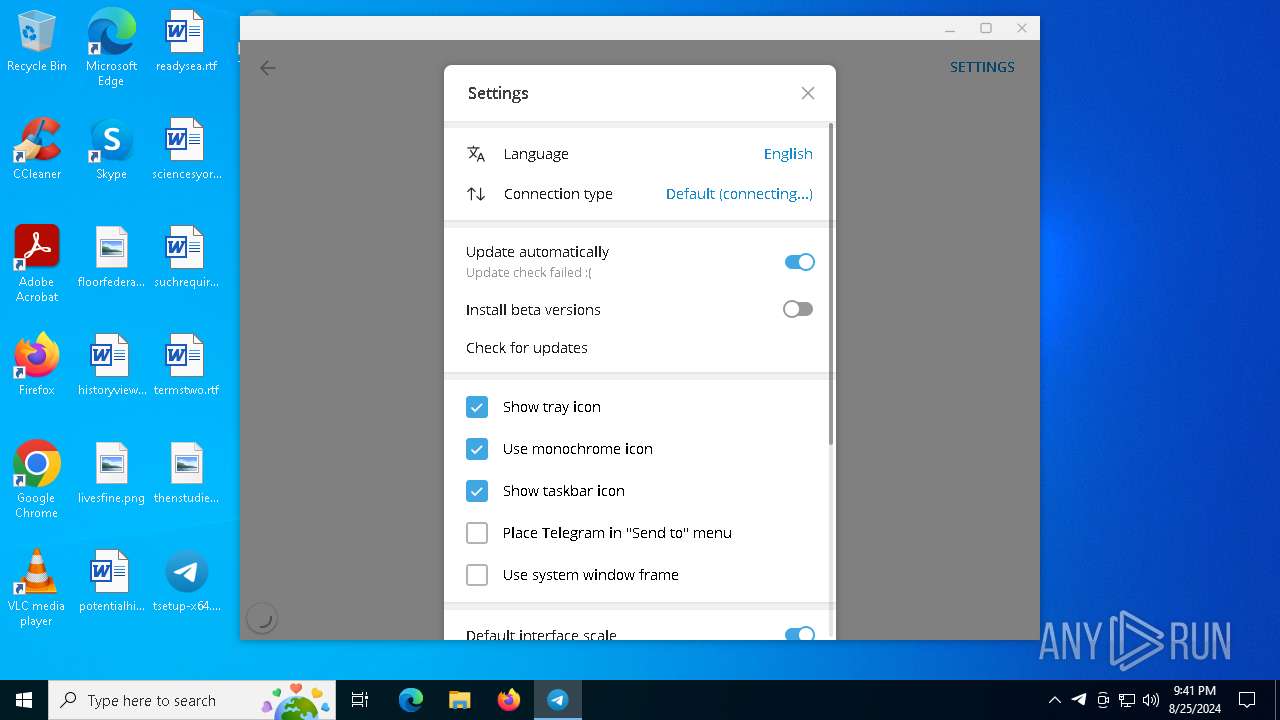Change language from English
The height and width of the screenshot is (720, 1280).
pos(788,154)
